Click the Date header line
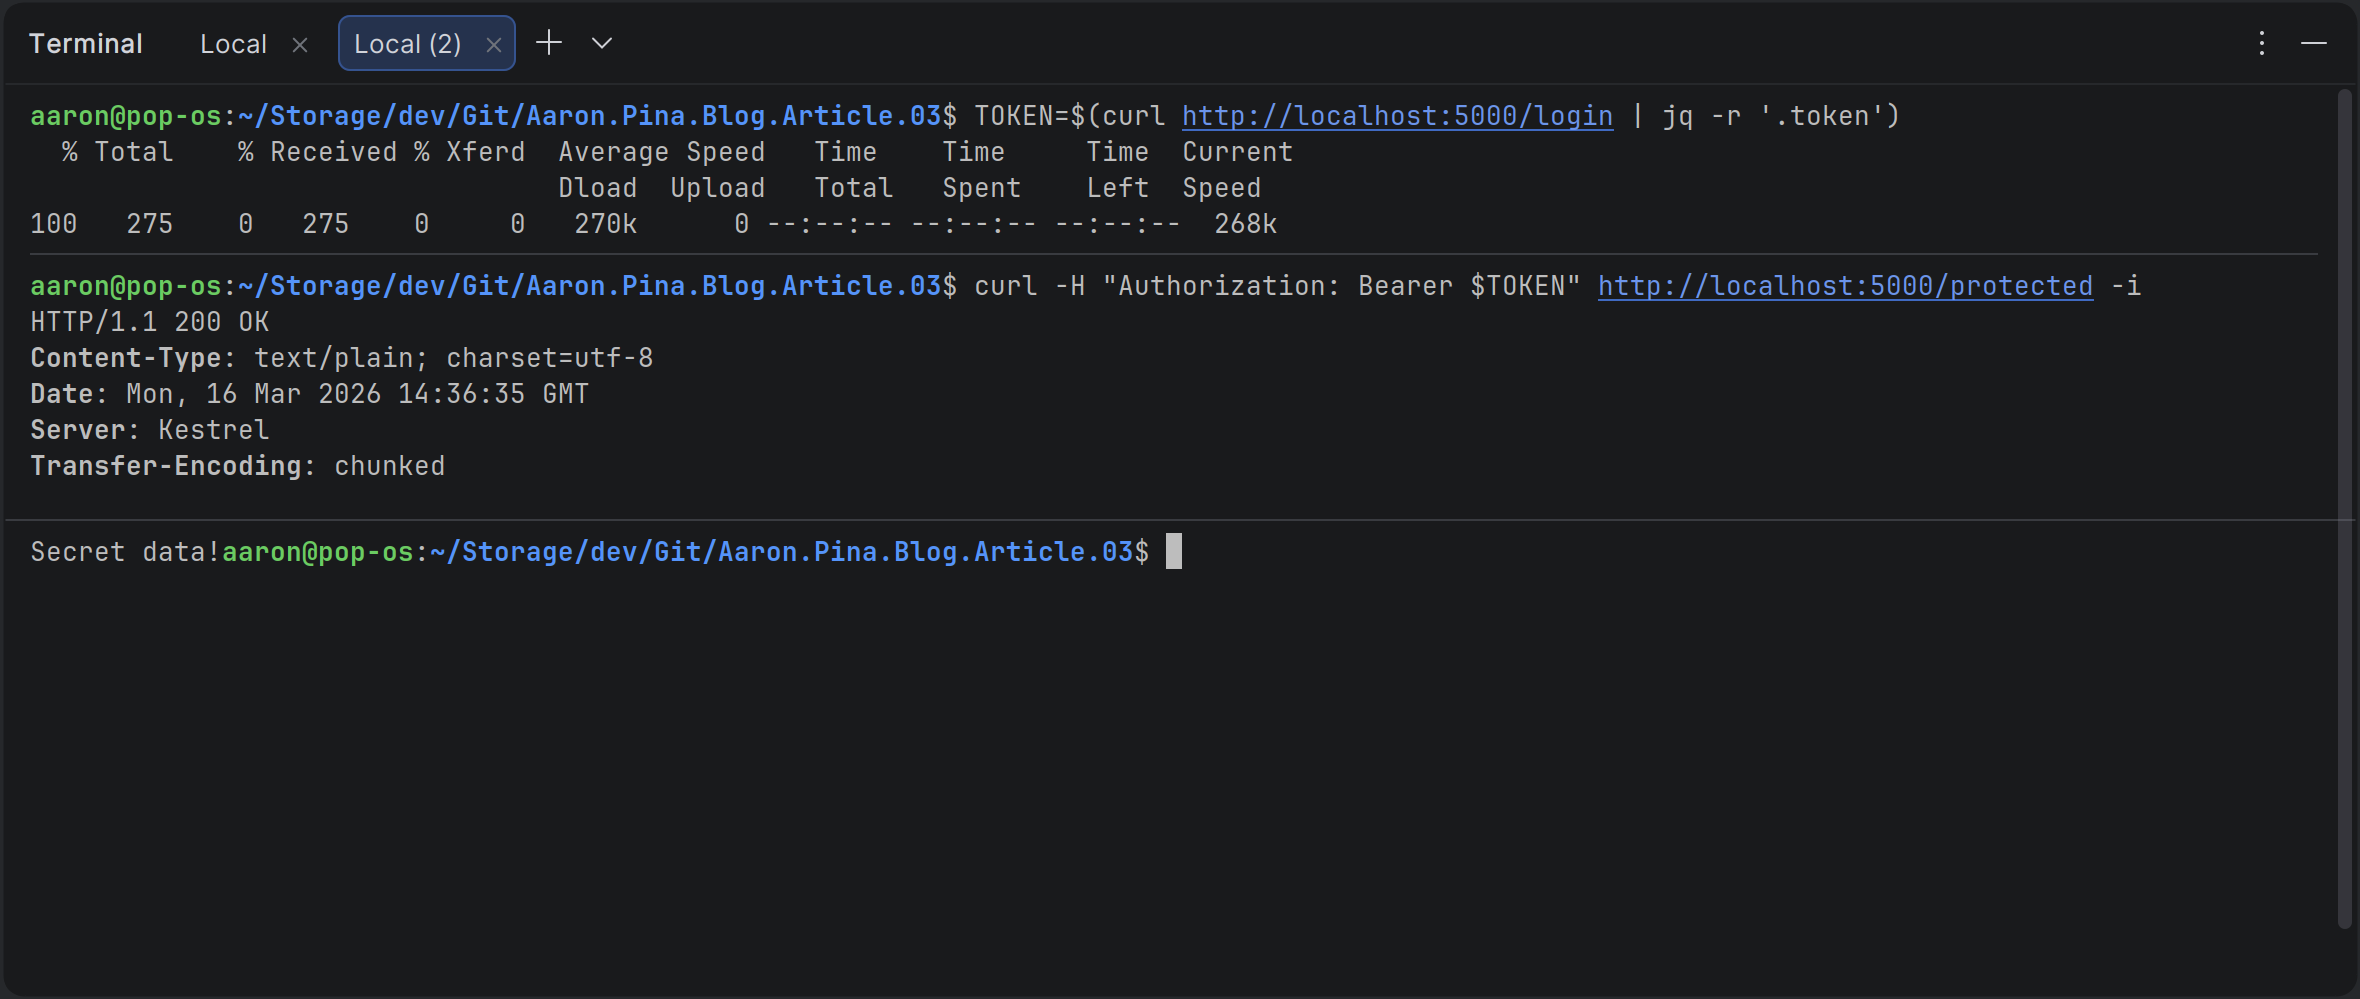The width and height of the screenshot is (2360, 999). point(309,394)
